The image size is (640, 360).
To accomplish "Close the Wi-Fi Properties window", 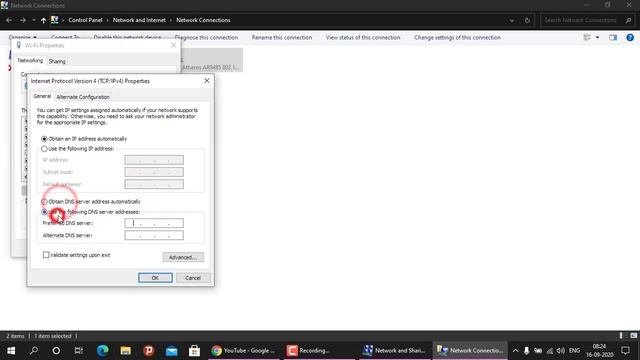I will coord(173,45).
